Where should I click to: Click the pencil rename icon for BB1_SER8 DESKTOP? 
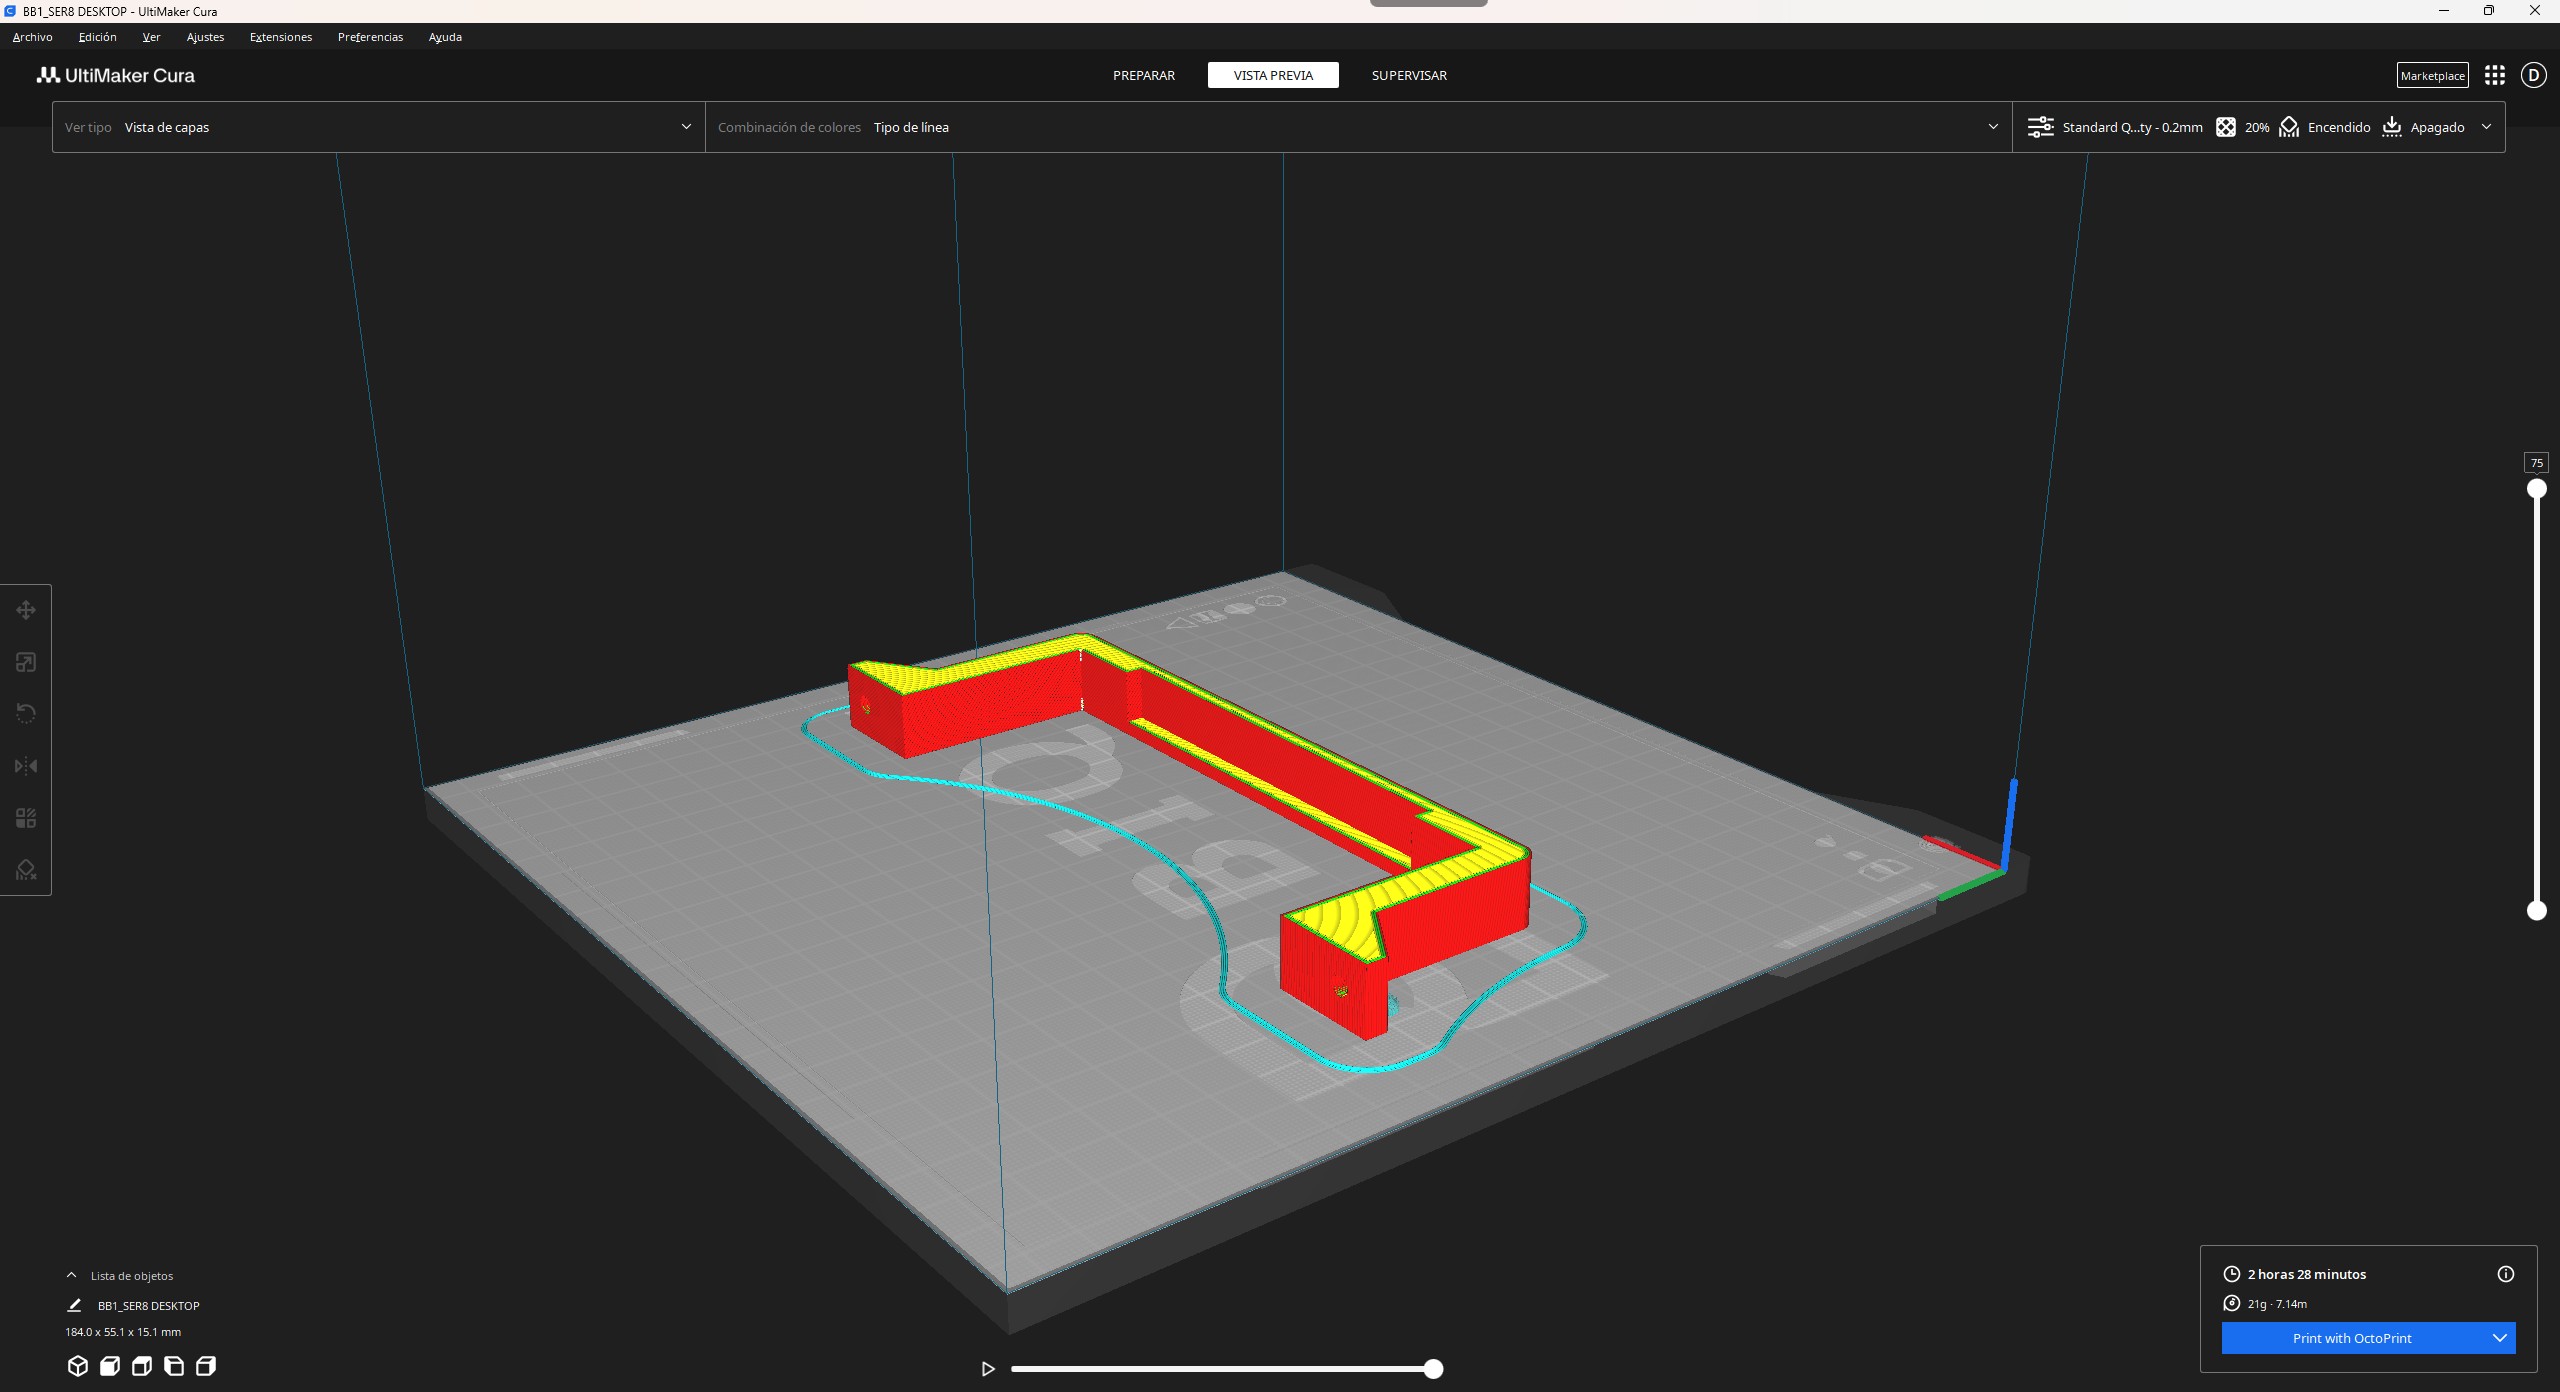click(74, 1305)
